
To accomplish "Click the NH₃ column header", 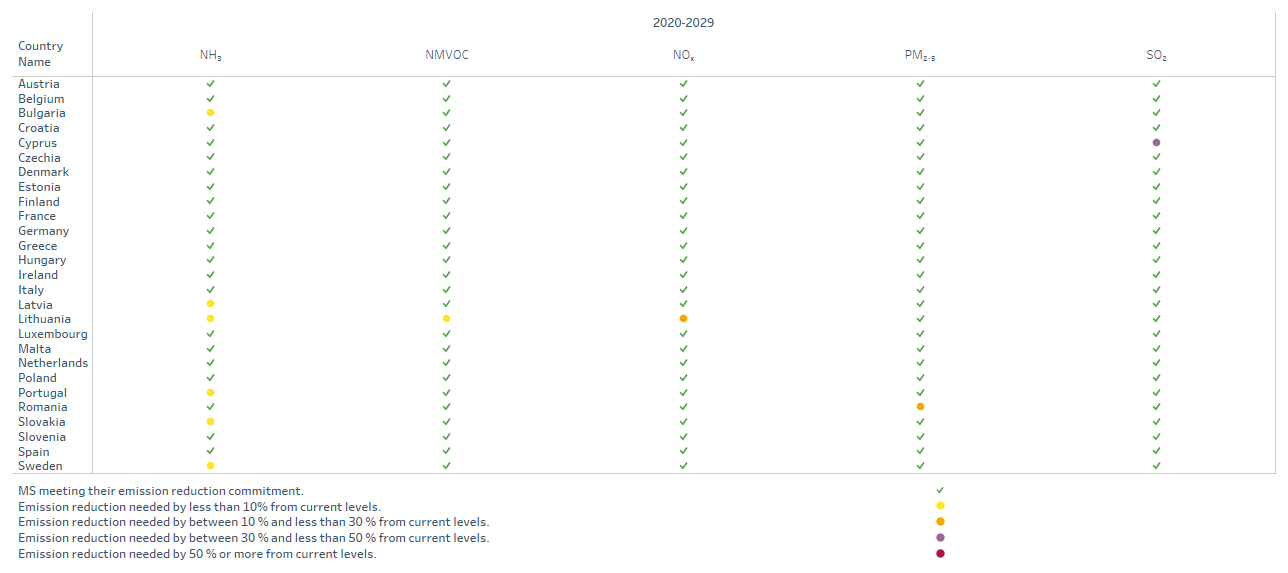I will tap(210, 55).
